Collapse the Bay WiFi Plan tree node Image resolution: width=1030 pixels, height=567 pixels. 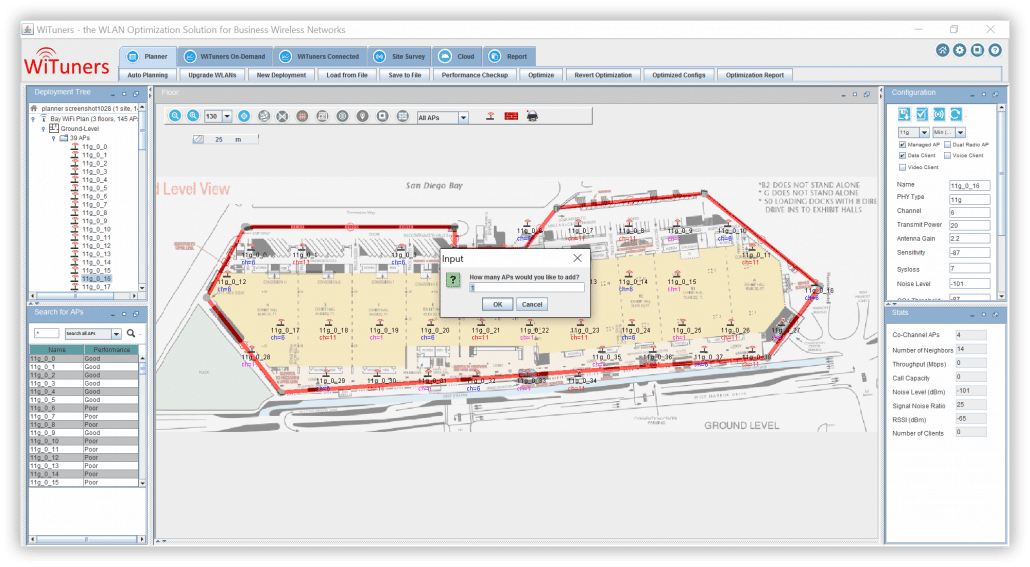coord(34,119)
